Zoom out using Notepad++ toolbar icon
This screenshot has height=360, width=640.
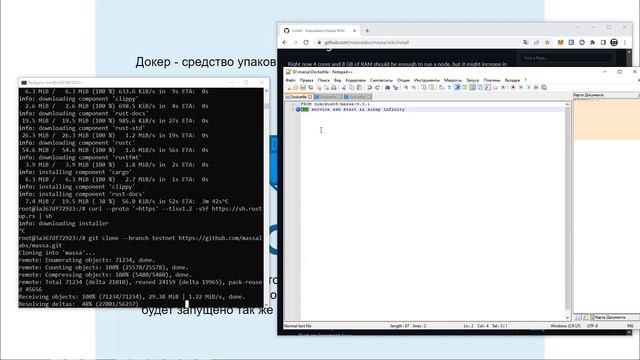tap(413, 87)
